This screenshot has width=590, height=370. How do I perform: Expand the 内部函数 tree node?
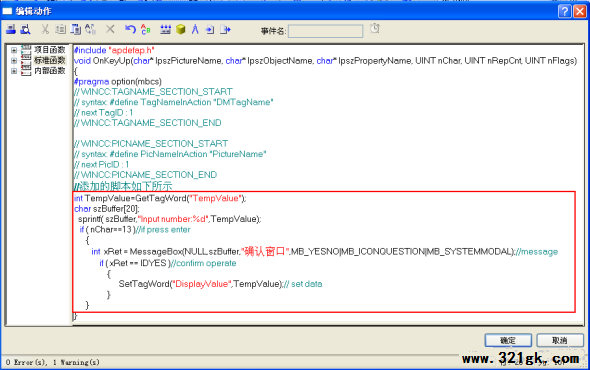coord(14,71)
